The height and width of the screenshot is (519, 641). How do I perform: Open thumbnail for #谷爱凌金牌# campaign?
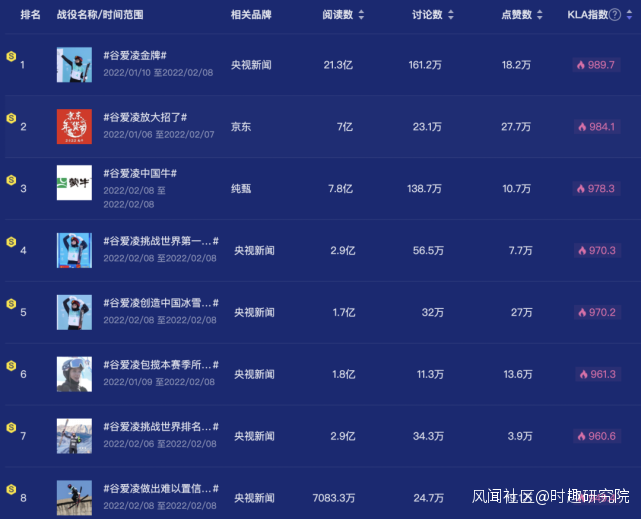point(74,65)
